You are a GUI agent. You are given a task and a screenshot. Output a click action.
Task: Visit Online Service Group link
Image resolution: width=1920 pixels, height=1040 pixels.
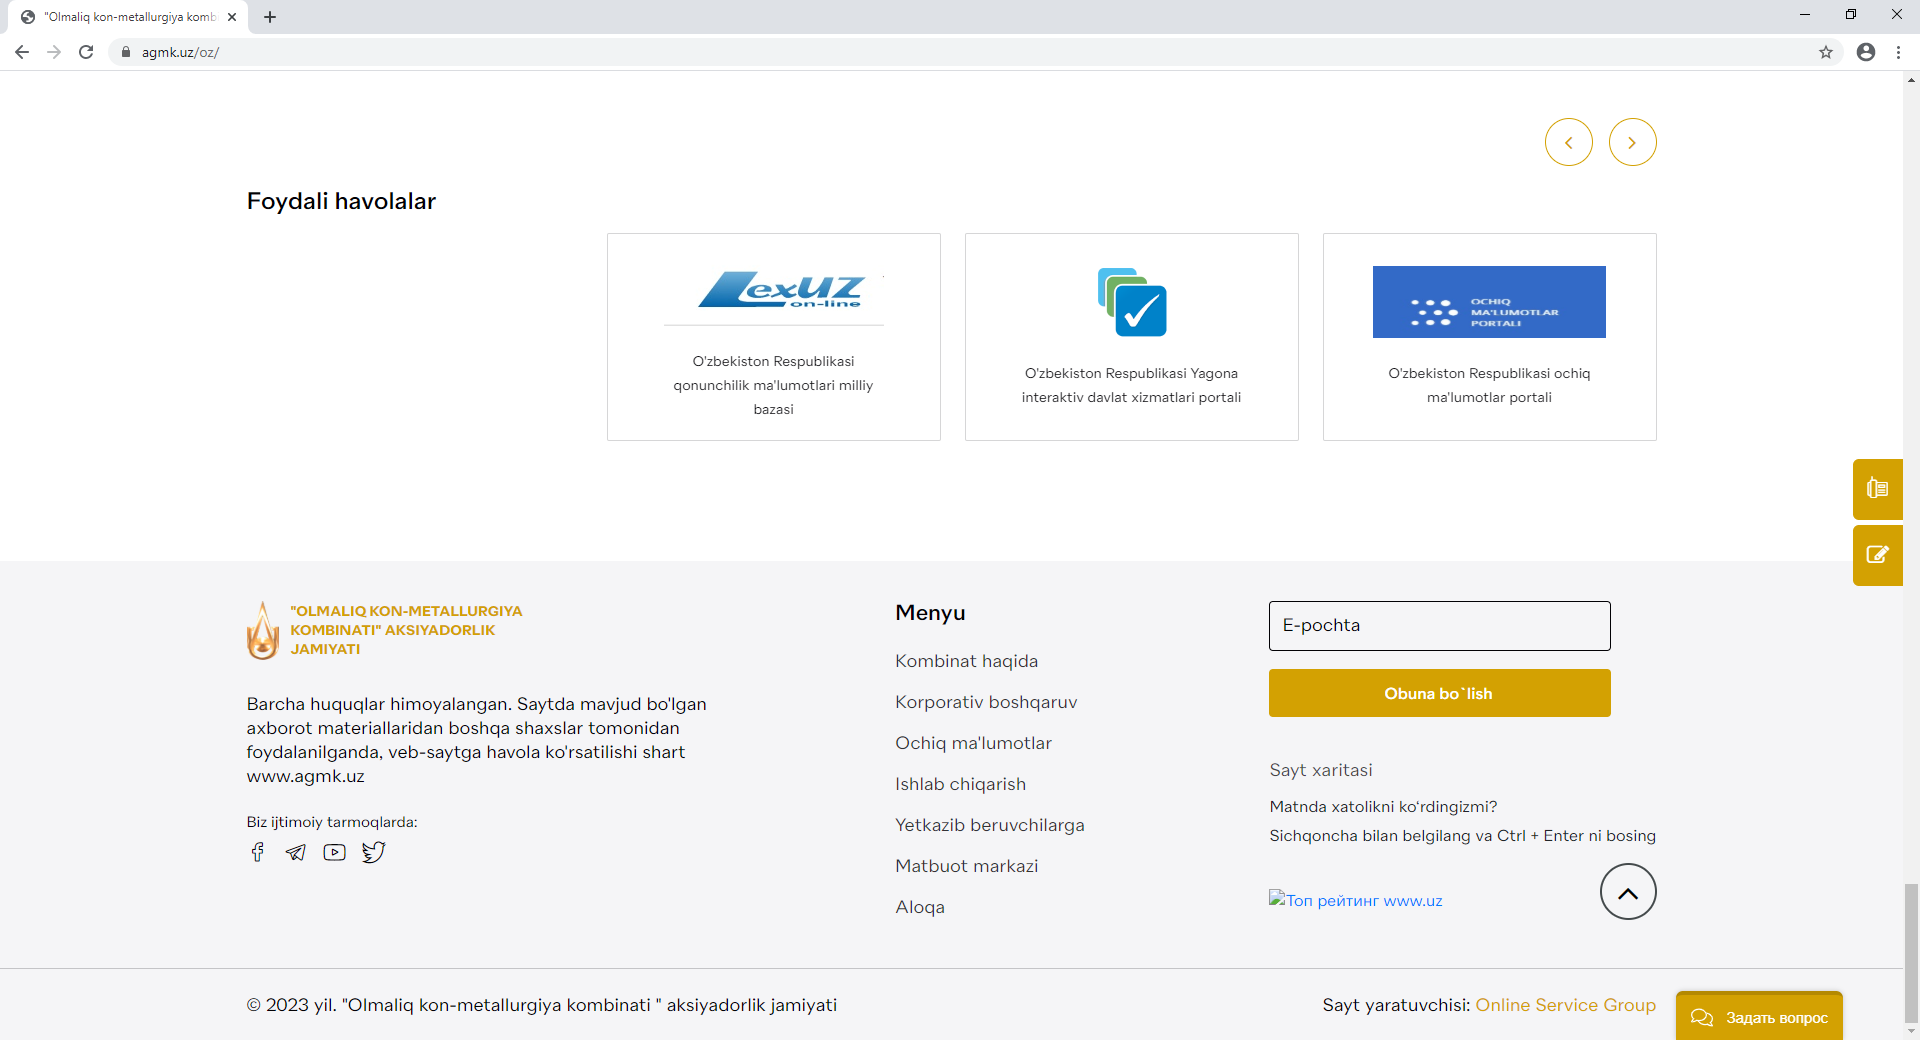point(1565,1005)
